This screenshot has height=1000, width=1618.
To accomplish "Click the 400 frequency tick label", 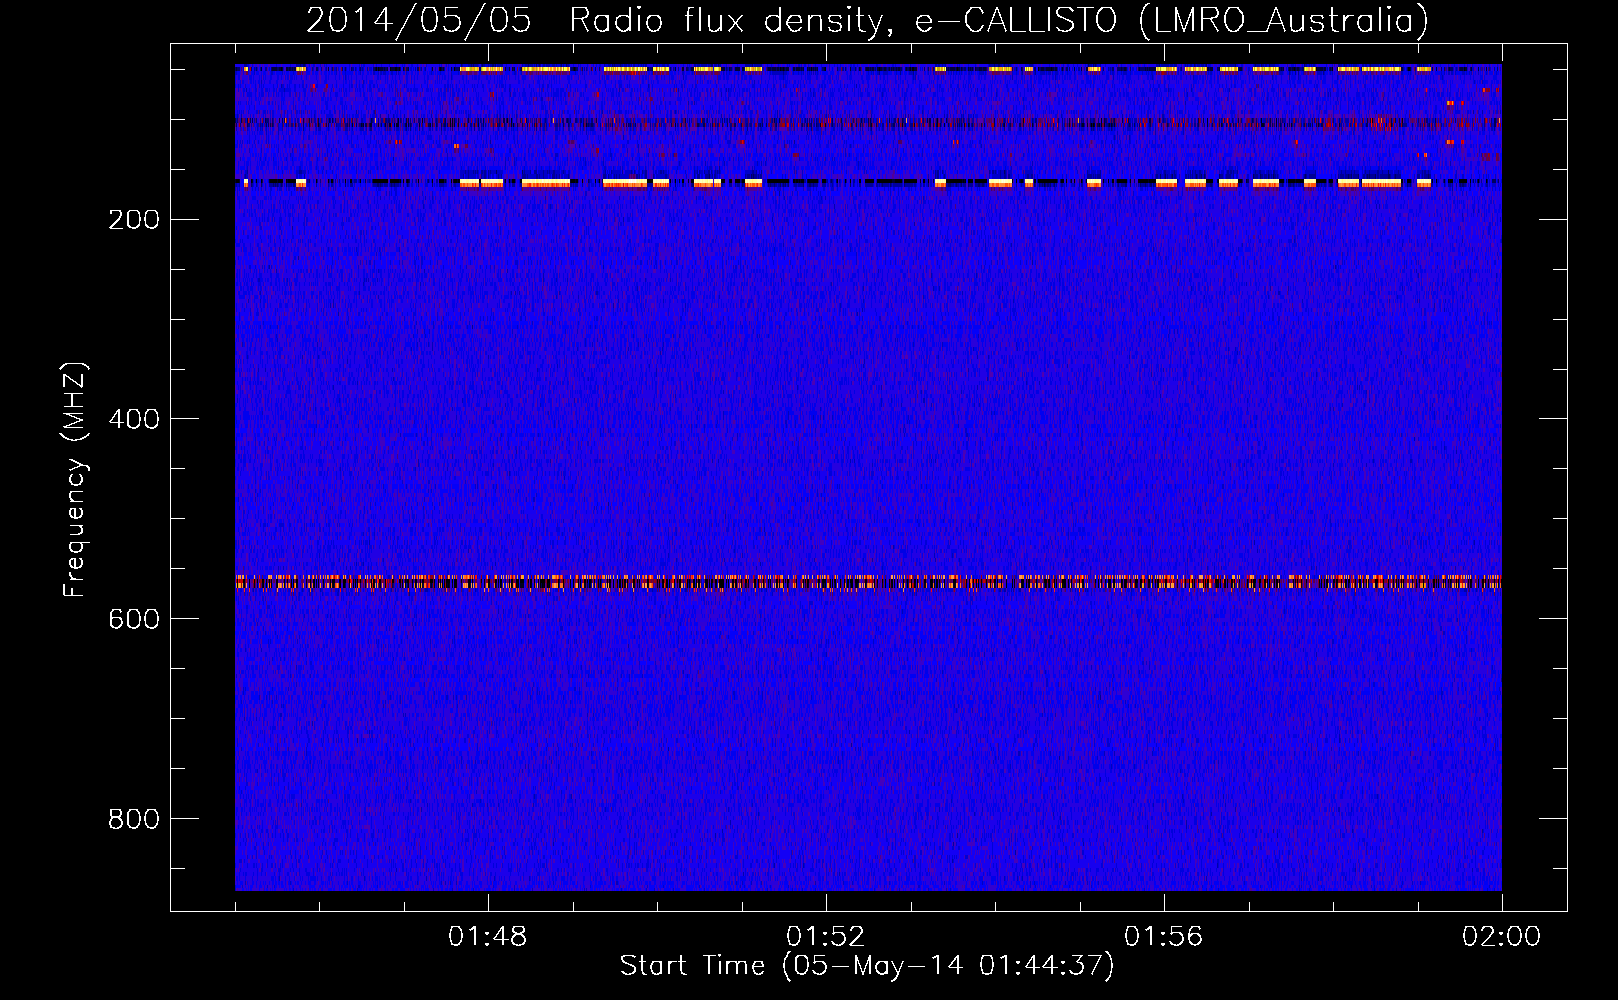I will click(x=134, y=419).
